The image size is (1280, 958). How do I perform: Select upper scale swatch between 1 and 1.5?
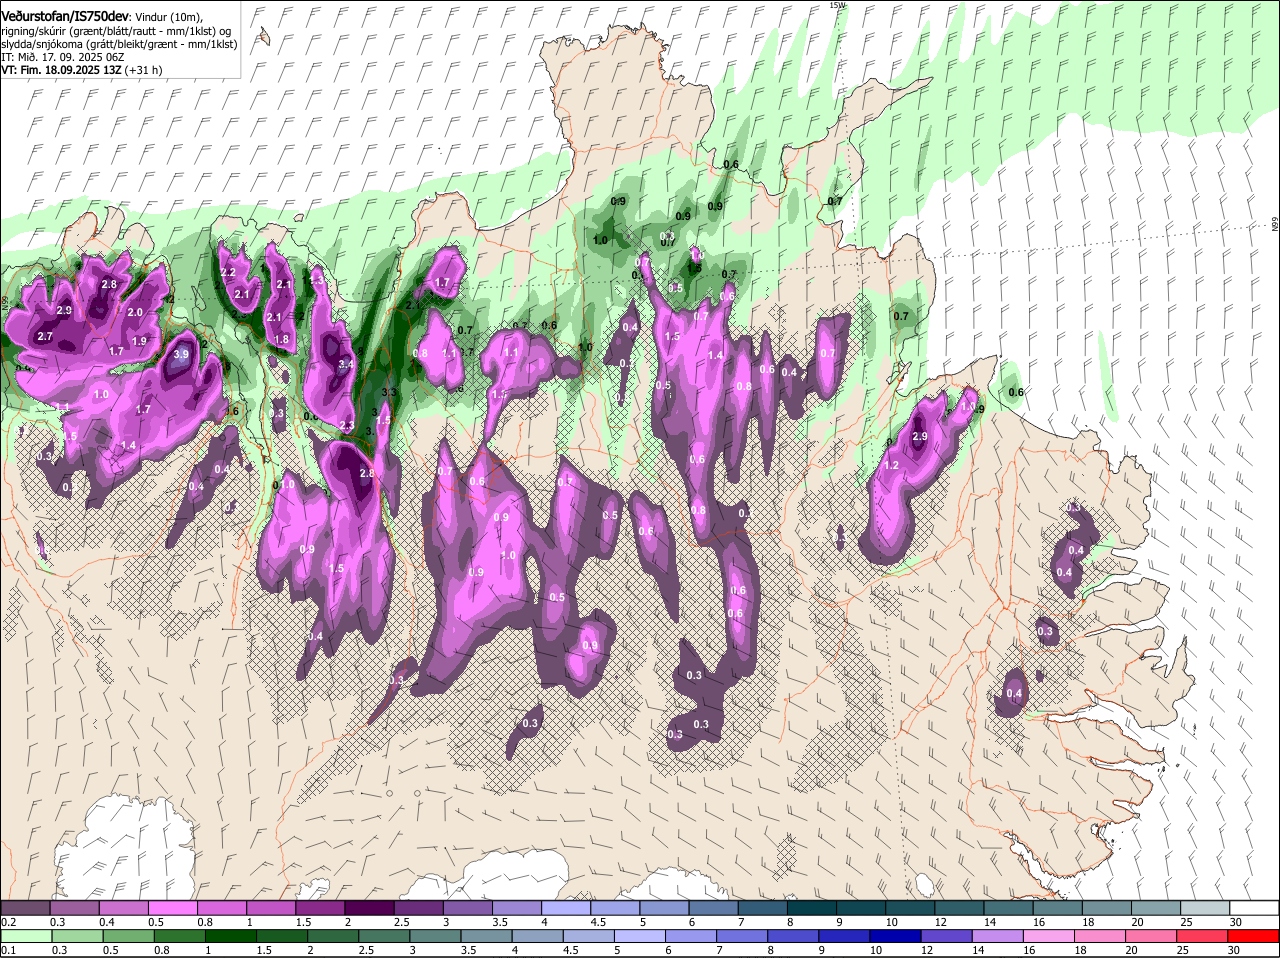[x=271, y=907]
